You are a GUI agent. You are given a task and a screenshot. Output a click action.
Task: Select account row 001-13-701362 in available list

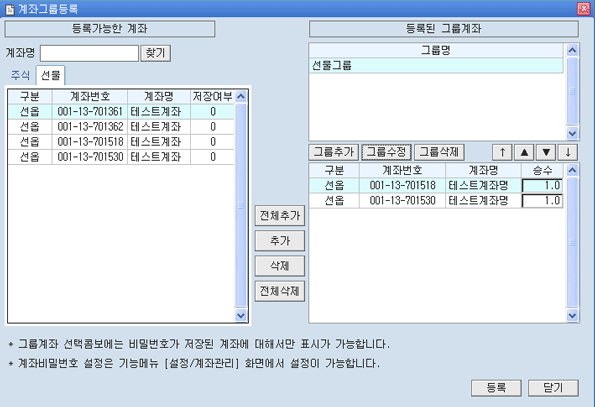(x=121, y=127)
